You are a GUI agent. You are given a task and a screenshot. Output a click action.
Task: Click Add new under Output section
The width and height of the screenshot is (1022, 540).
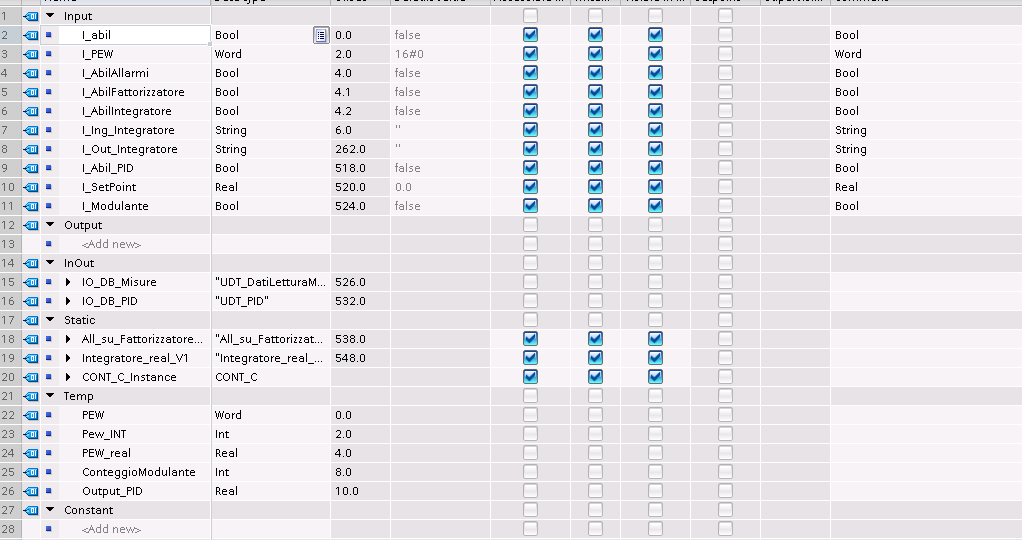(111, 244)
